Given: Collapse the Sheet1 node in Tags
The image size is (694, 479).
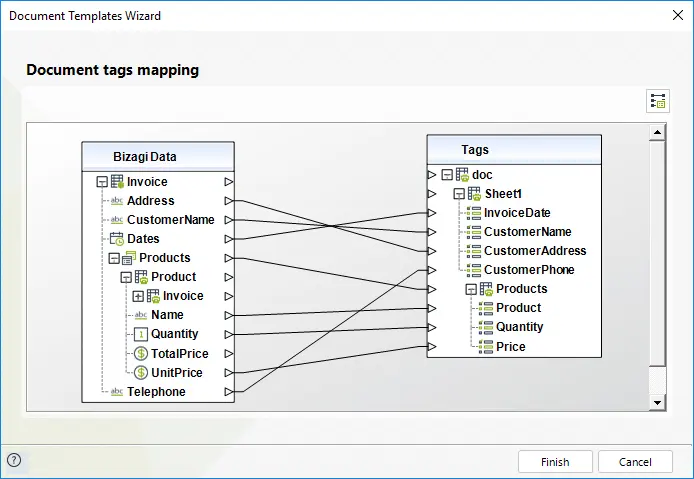Looking at the screenshot, I should click(x=459, y=194).
